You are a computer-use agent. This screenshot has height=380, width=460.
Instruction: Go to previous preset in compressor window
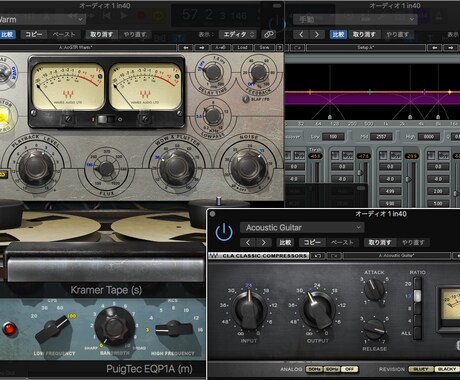pos(248,242)
